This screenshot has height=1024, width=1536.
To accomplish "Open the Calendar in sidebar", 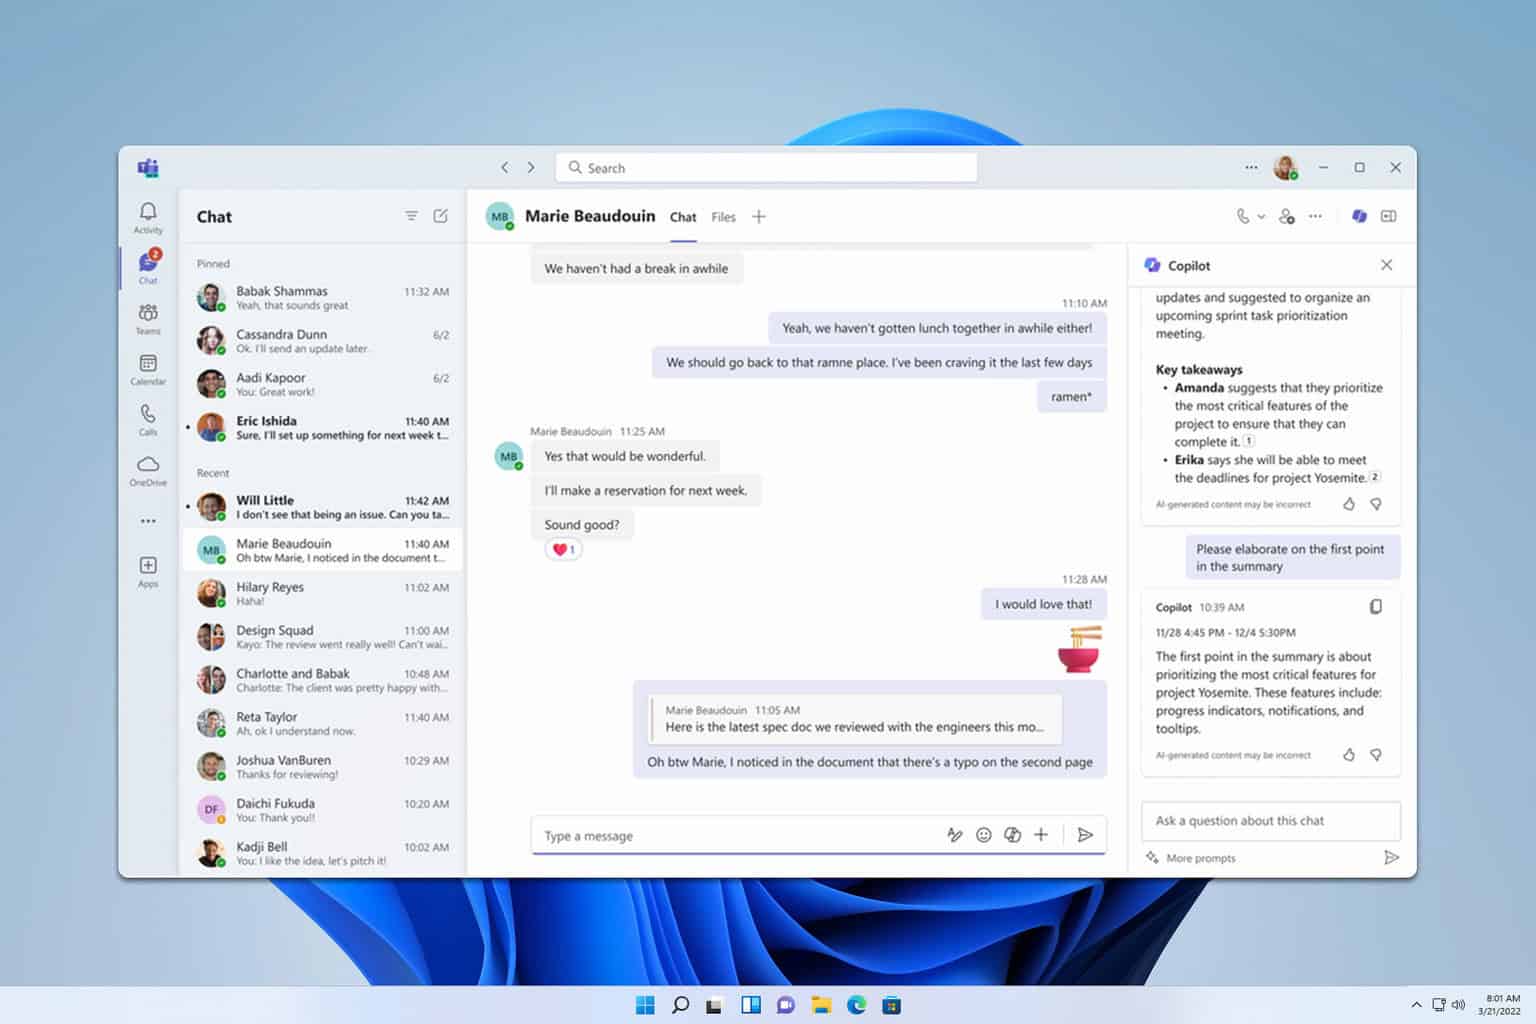I will (148, 369).
